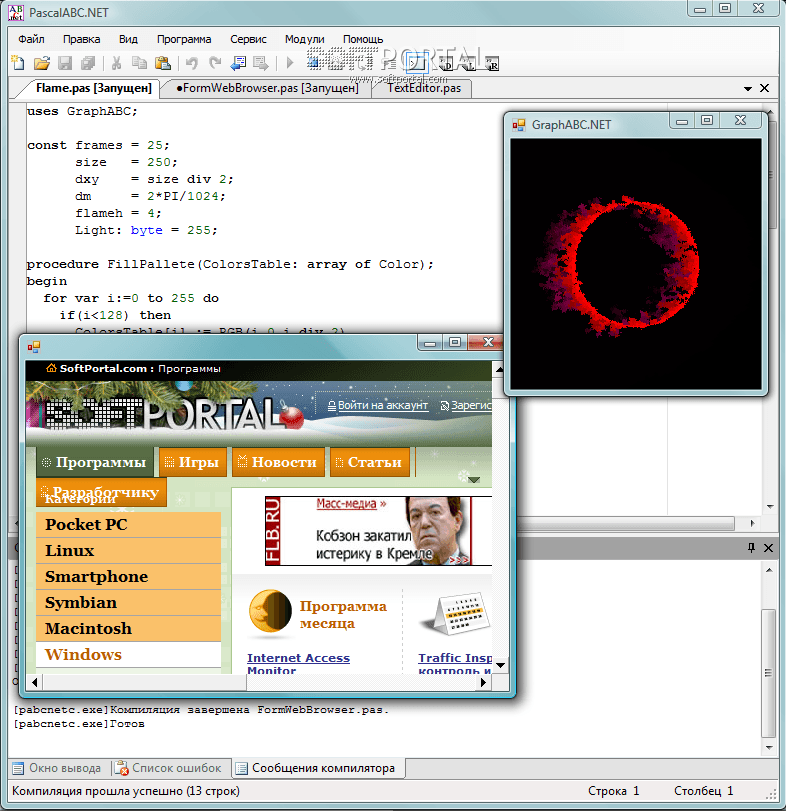
Task: Open the Файл menu
Action: point(32,39)
